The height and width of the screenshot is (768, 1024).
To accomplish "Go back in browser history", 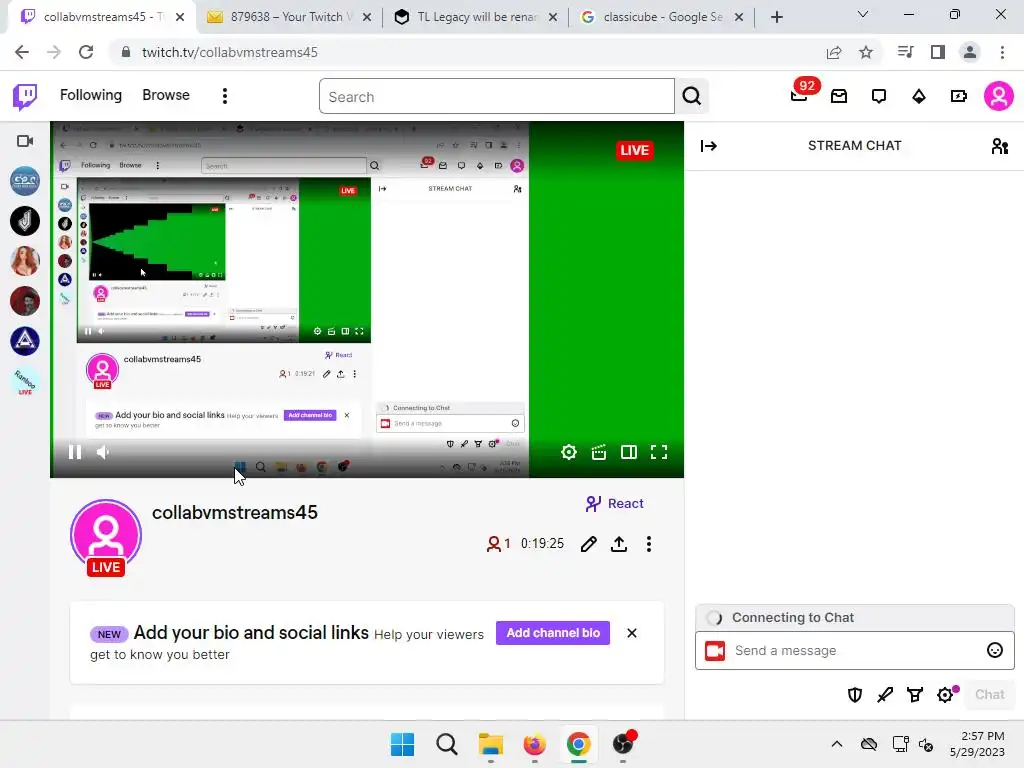I will 22,52.
